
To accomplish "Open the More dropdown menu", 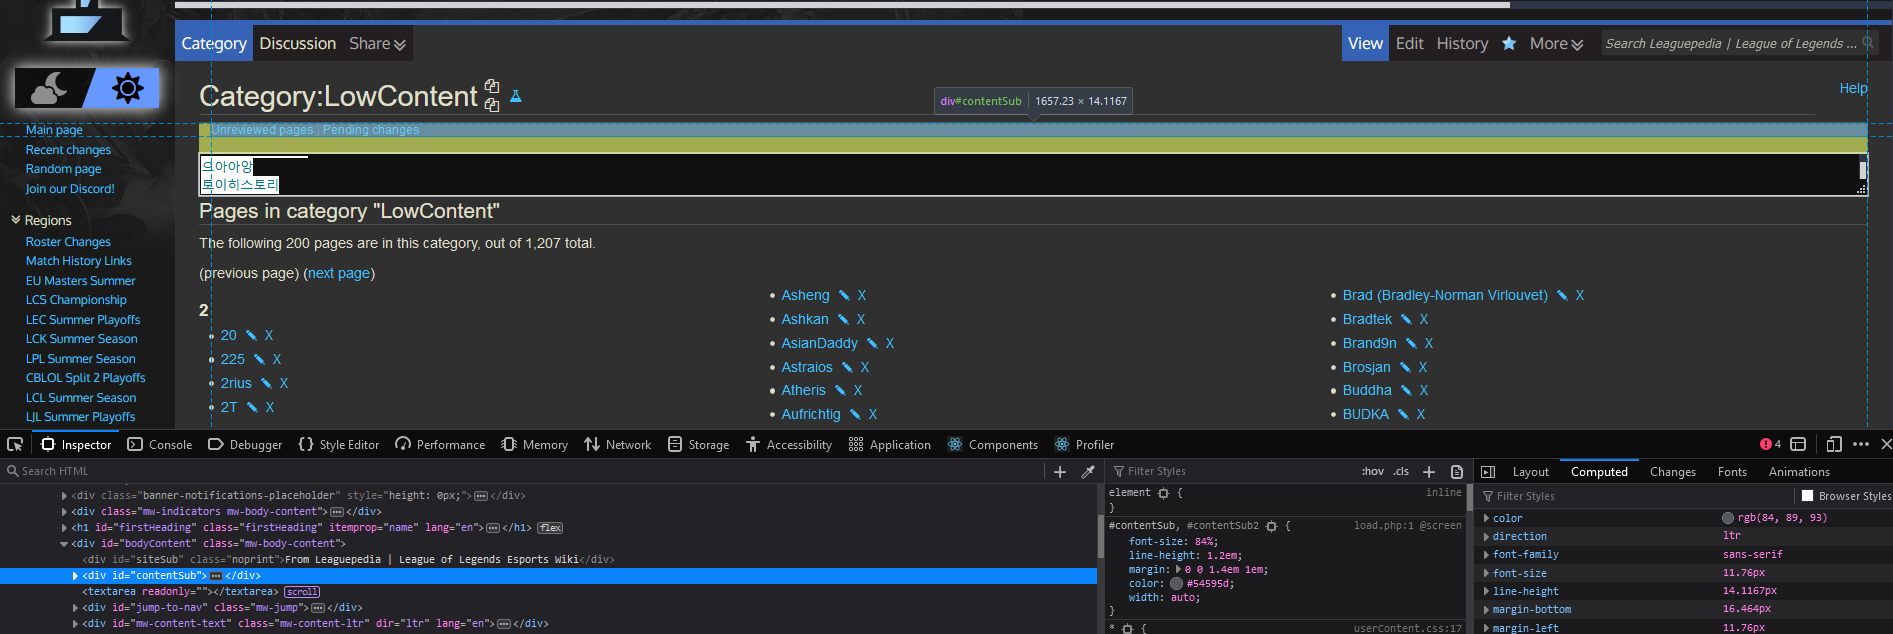I will point(1556,43).
